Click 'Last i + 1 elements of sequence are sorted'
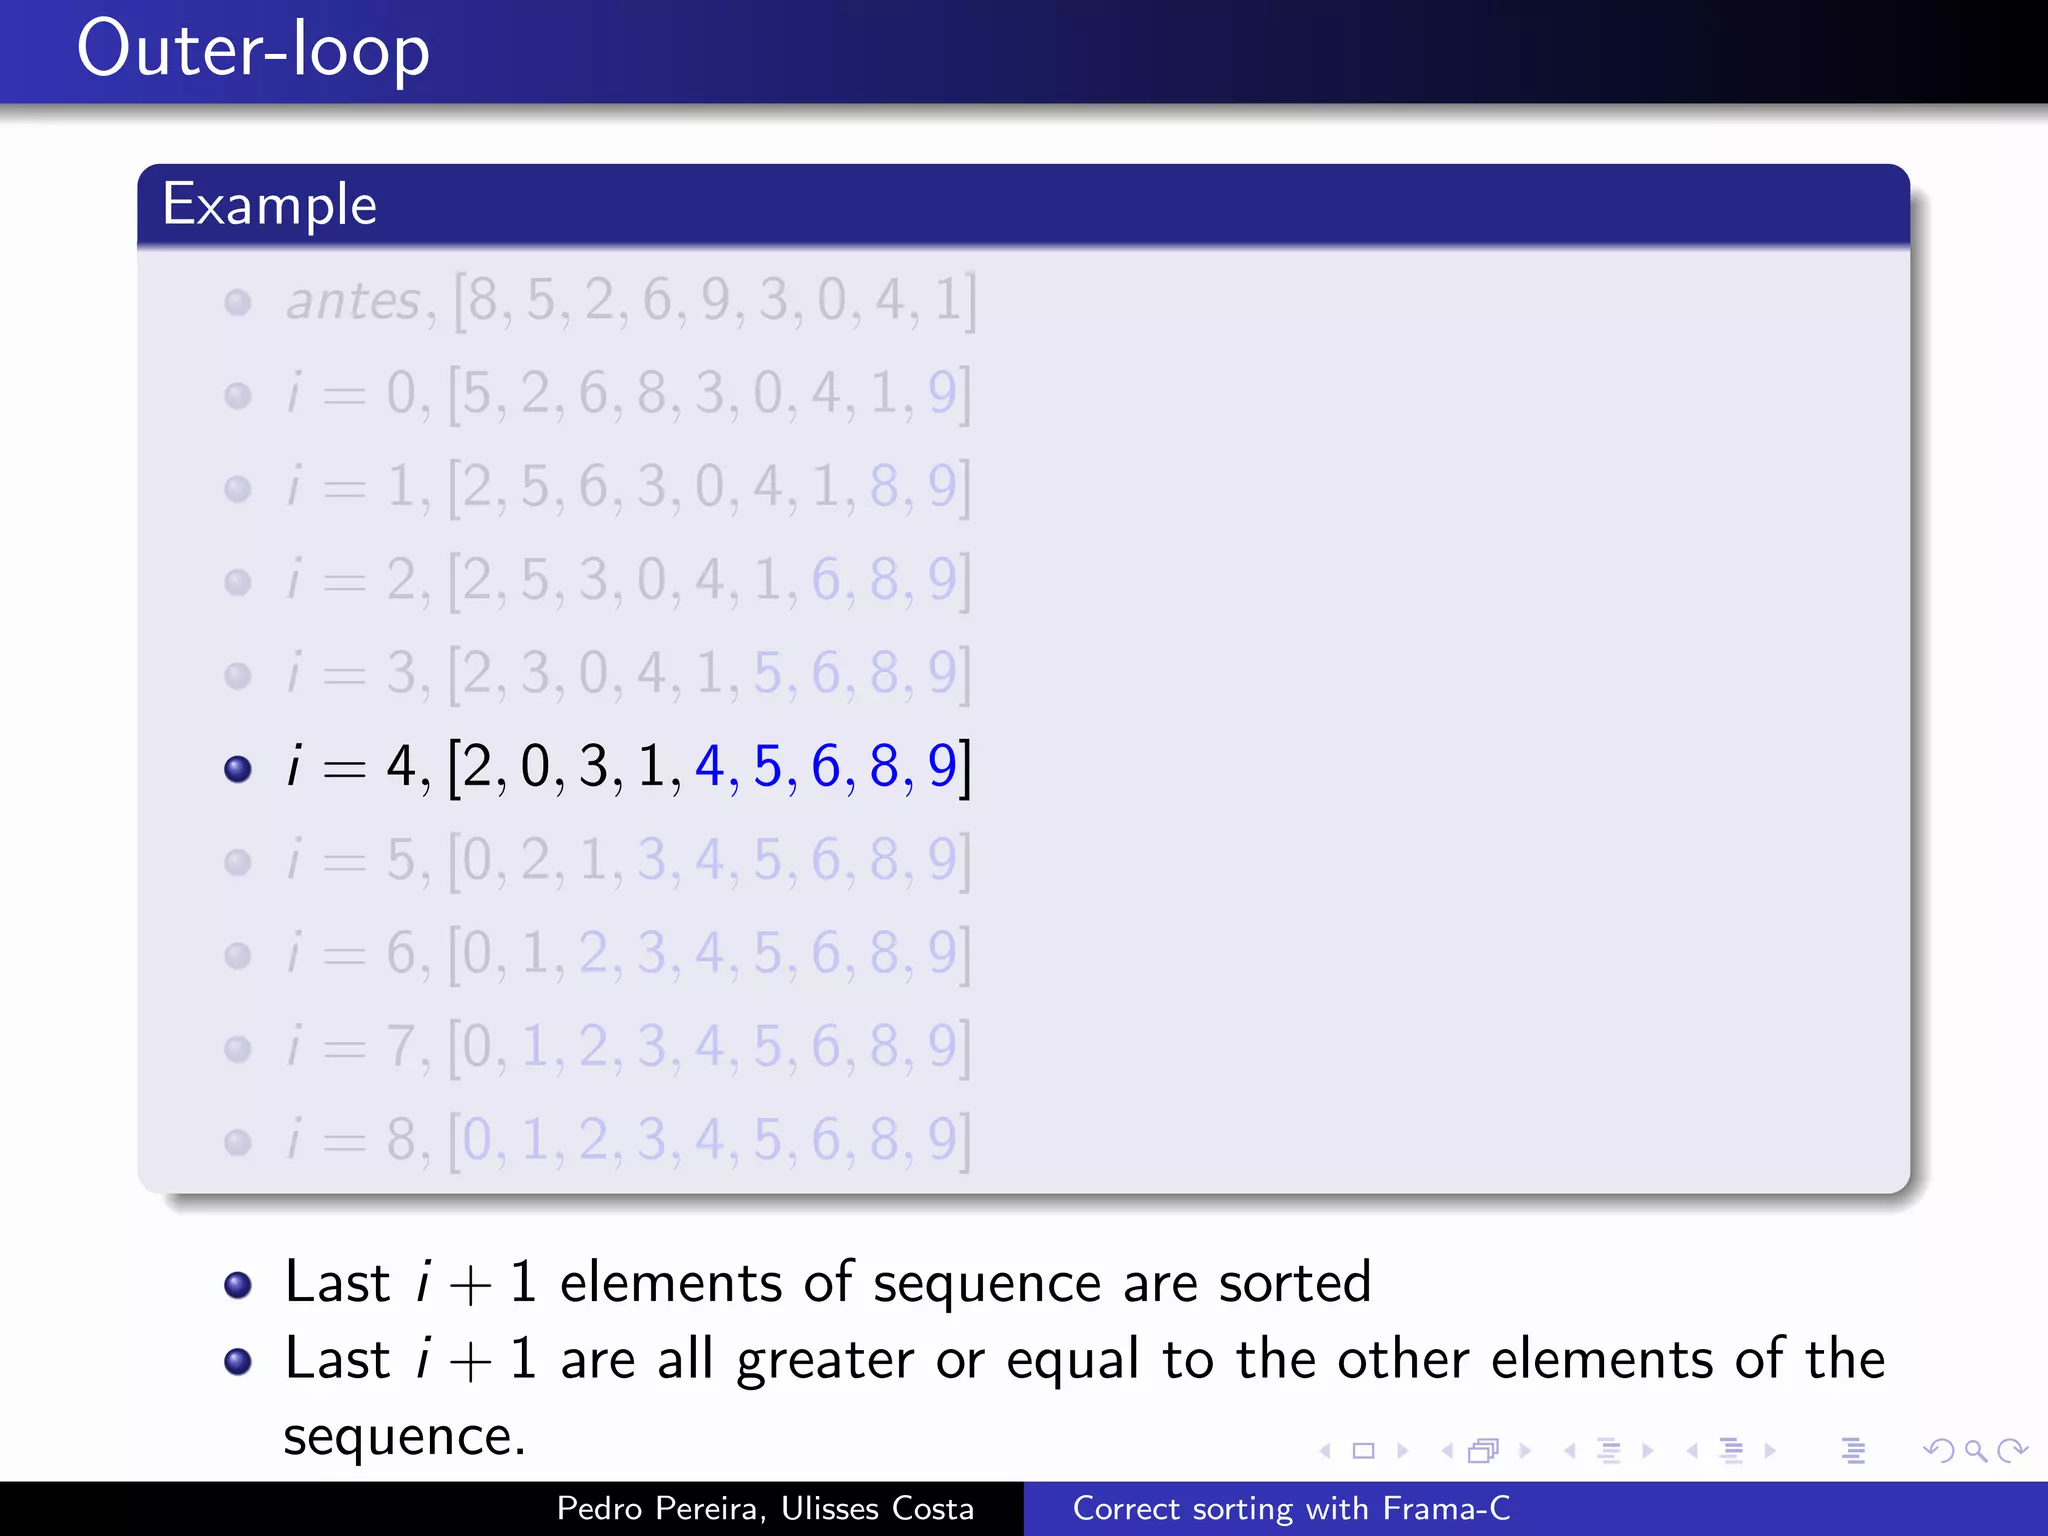 click(x=828, y=1283)
